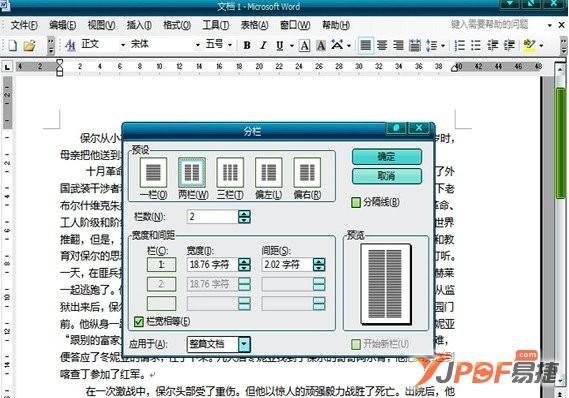The width and height of the screenshot is (569, 398).
Task: Choose the 三栏 three-column preset icon
Action: pyautogui.click(x=230, y=172)
